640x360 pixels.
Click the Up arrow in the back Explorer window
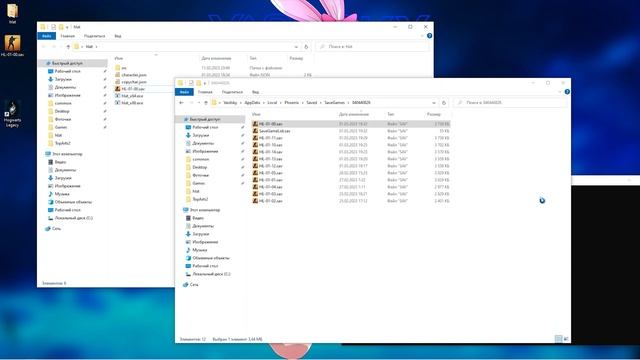click(x=68, y=47)
